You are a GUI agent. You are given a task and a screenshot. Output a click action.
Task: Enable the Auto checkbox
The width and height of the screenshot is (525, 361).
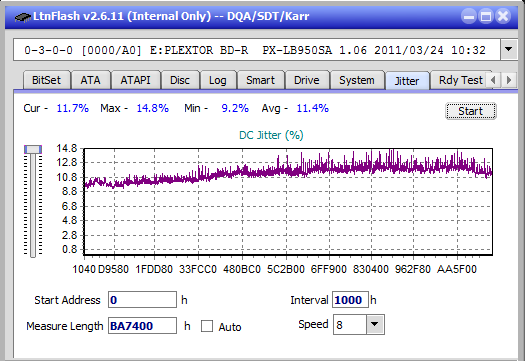(207, 326)
